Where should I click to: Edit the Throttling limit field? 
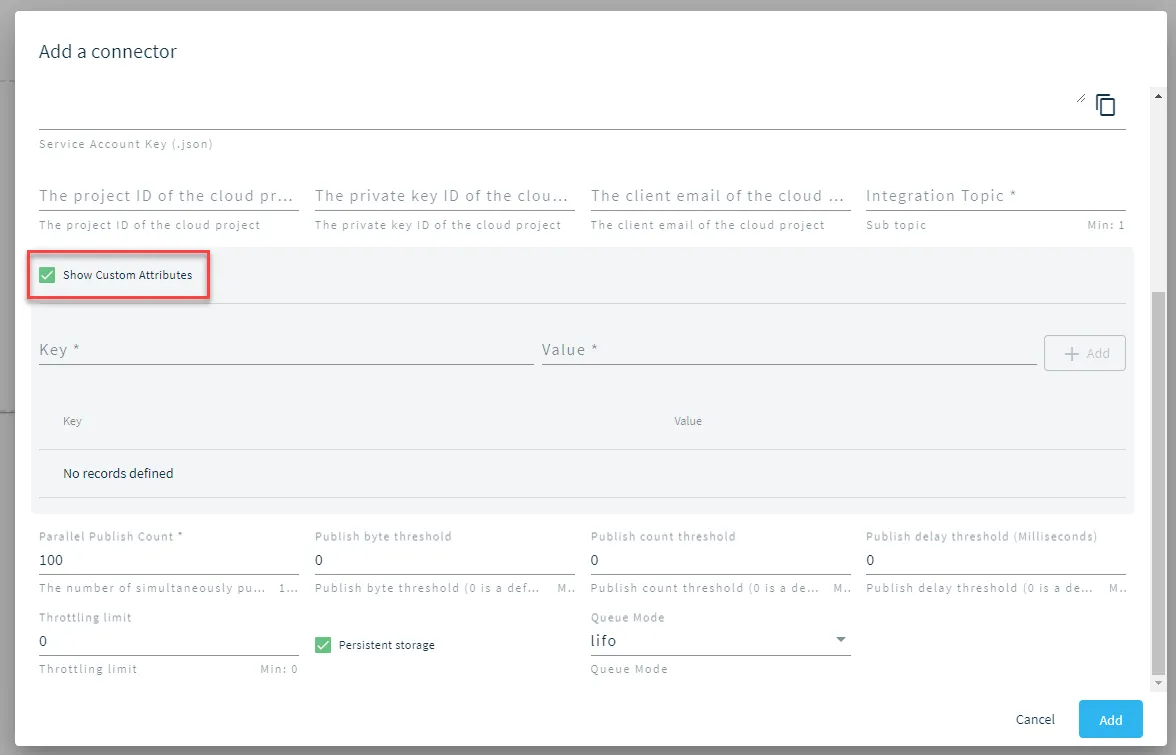click(169, 641)
